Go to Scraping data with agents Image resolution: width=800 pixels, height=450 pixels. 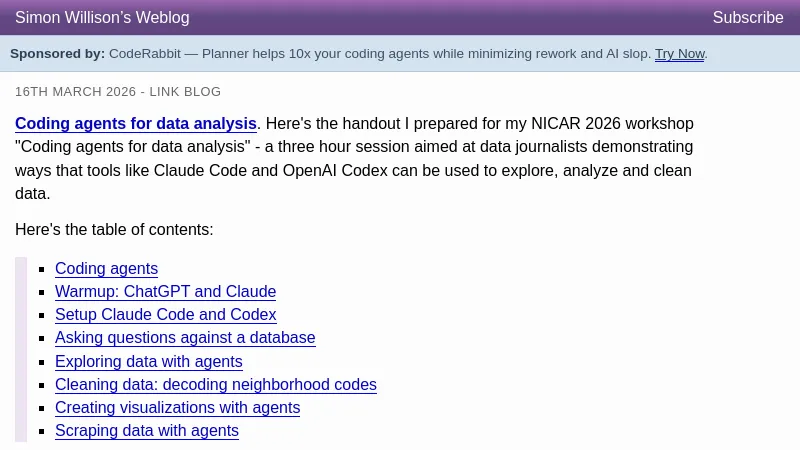146,431
